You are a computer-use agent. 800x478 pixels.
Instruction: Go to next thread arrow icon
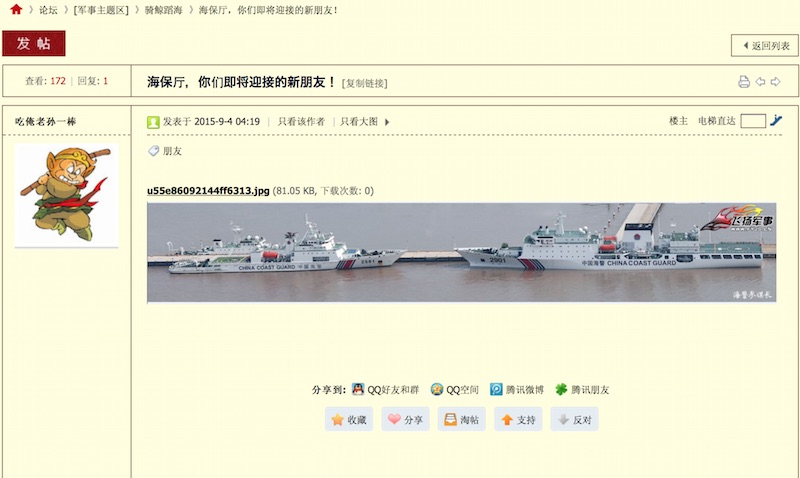(x=776, y=82)
